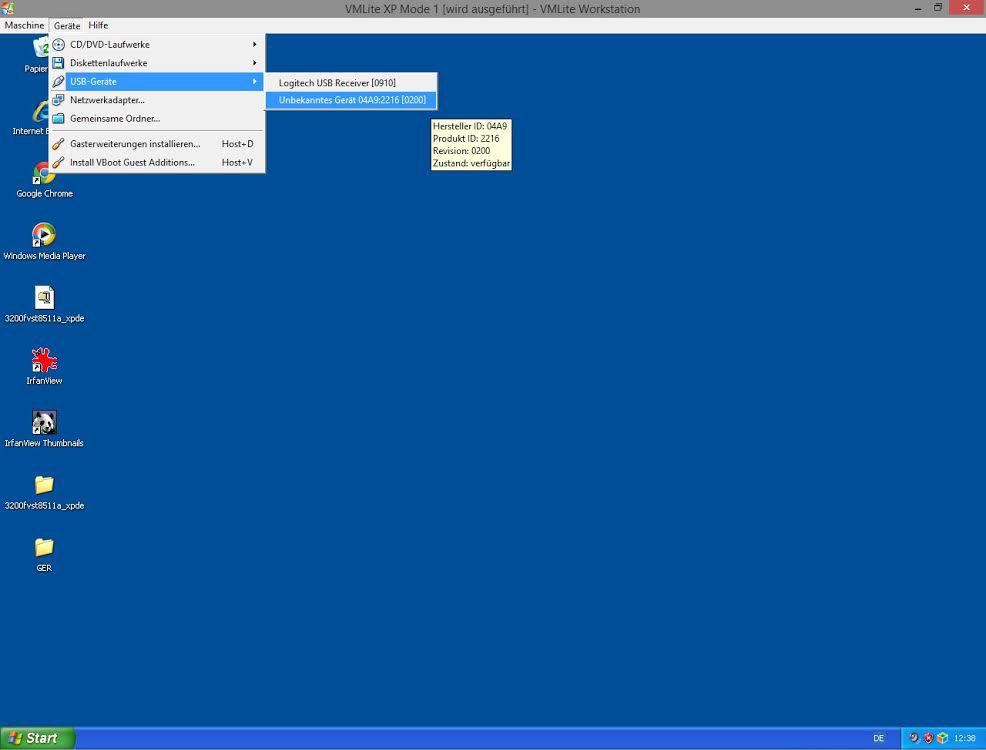Click the floppy disk icon

click(58, 63)
